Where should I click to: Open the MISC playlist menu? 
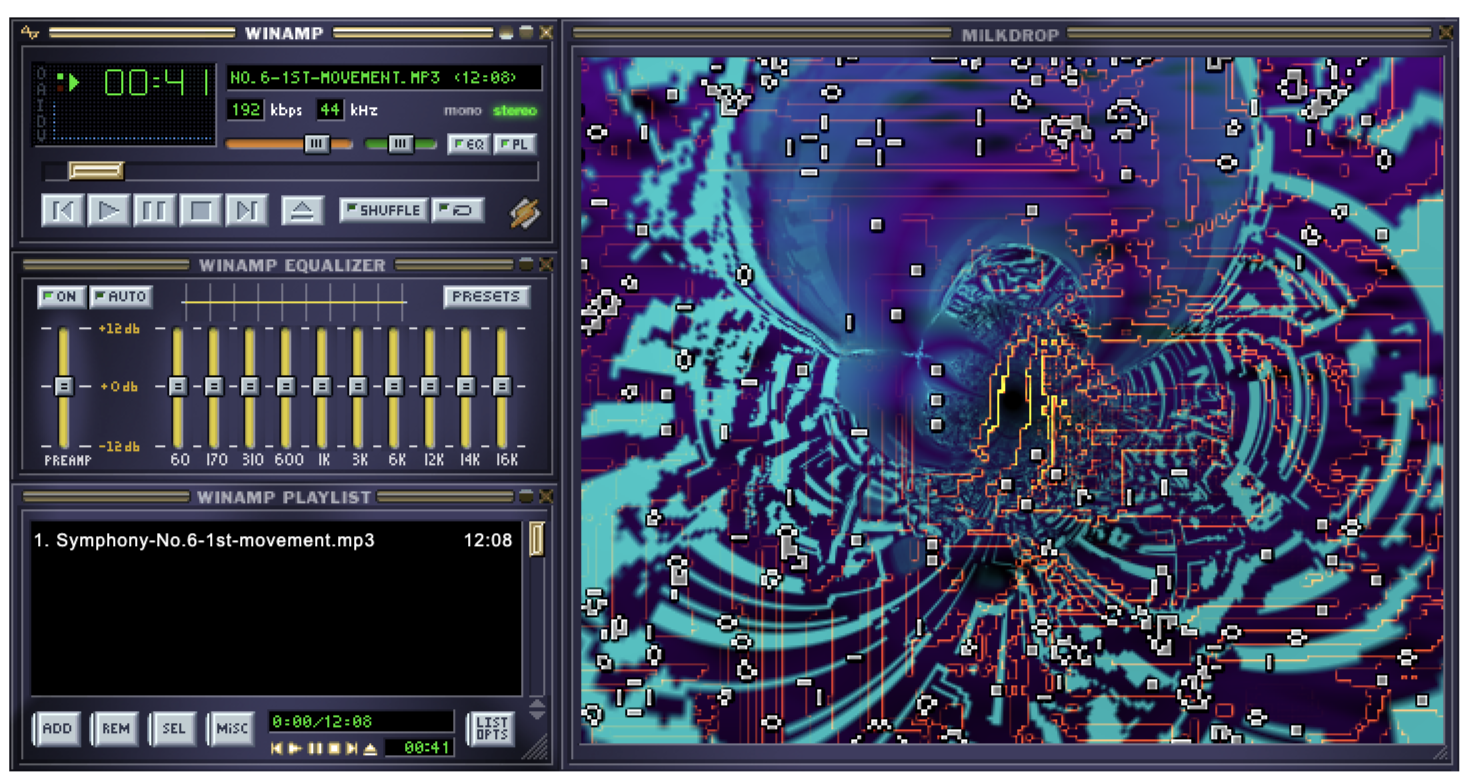(231, 729)
